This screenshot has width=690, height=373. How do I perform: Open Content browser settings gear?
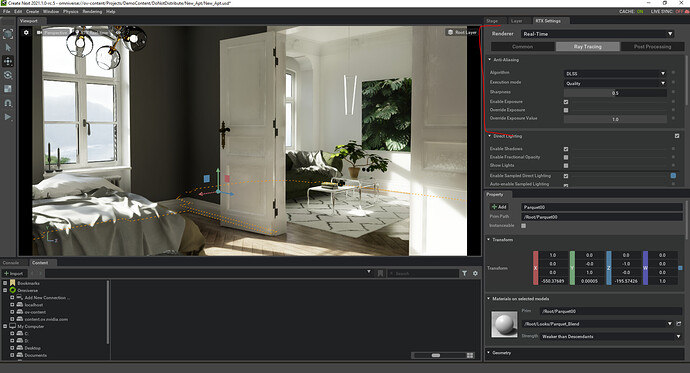(x=475, y=273)
